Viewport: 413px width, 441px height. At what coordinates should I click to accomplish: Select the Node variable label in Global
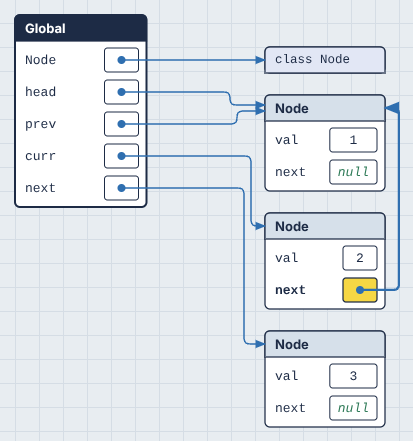click(x=40, y=60)
